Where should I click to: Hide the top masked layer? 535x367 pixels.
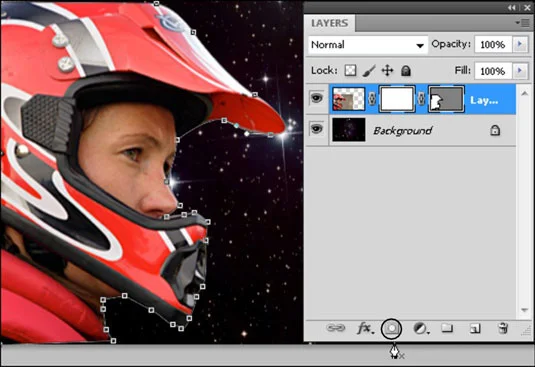[317, 99]
